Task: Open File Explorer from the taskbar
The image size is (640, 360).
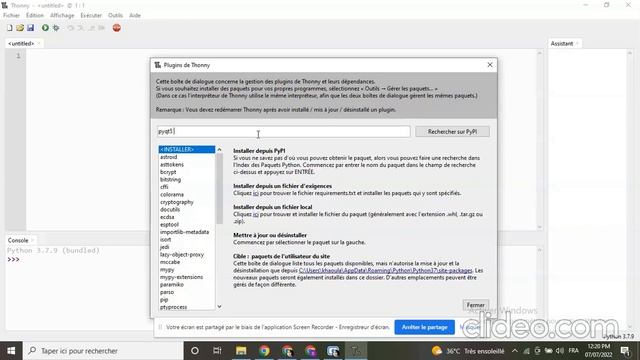Action: point(241,351)
